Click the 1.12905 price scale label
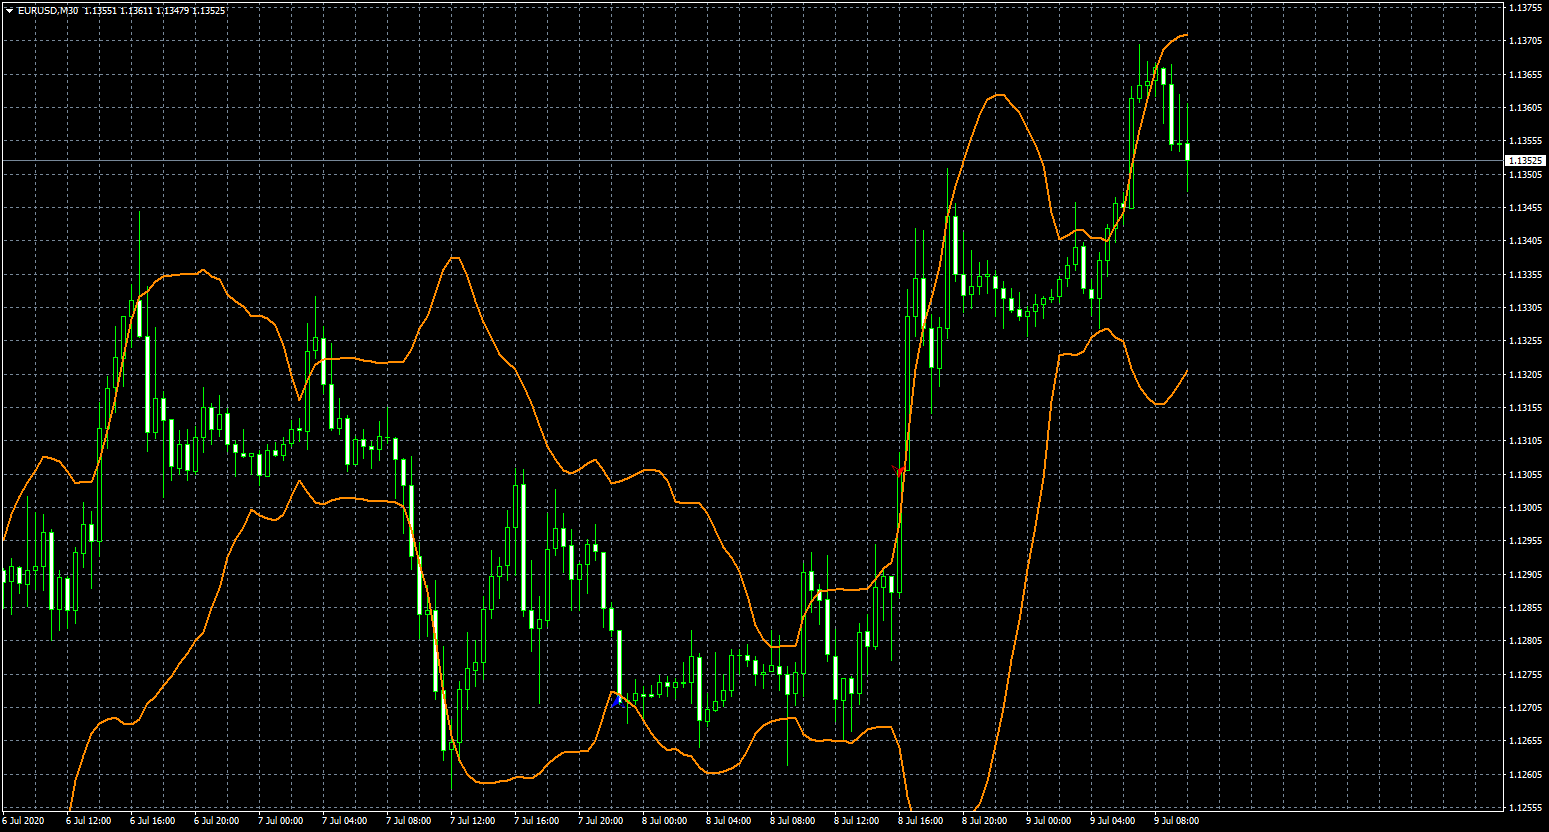 click(x=1525, y=574)
